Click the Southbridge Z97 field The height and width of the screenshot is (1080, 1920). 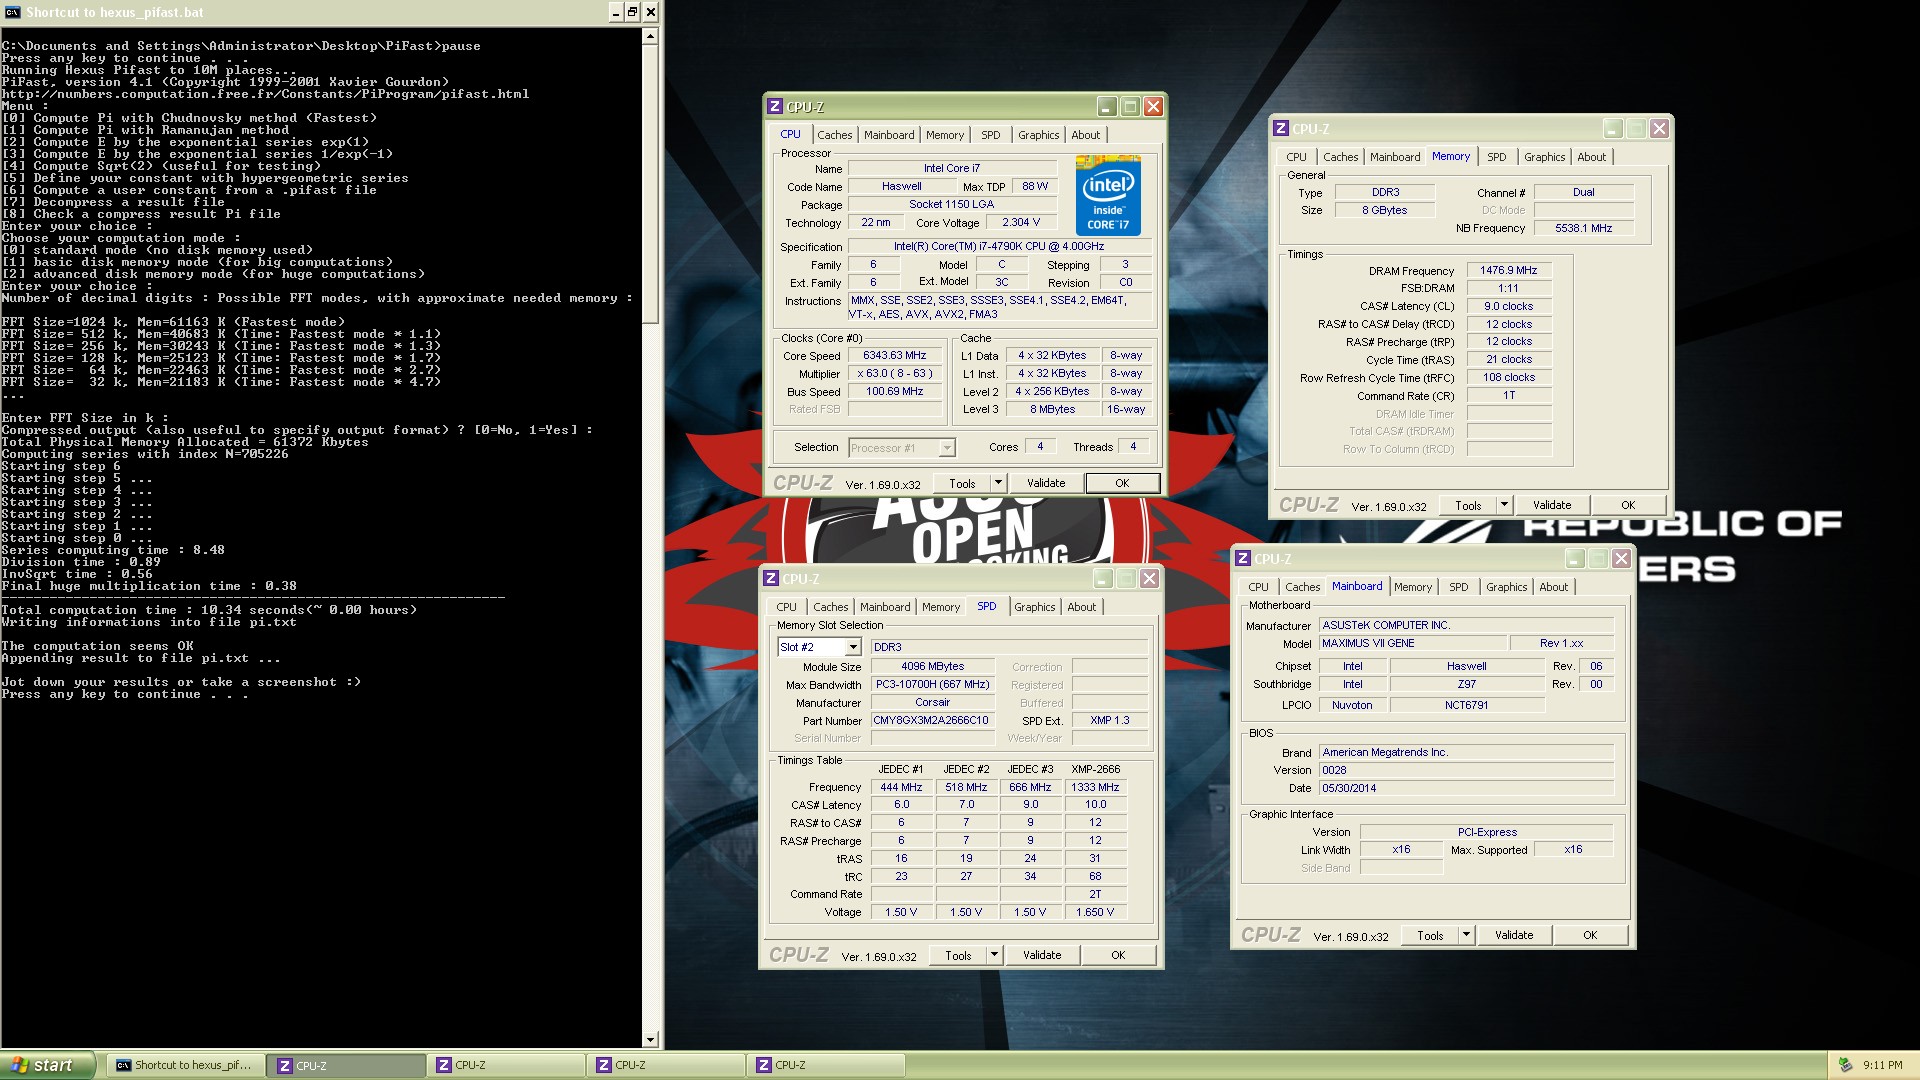coord(1467,685)
